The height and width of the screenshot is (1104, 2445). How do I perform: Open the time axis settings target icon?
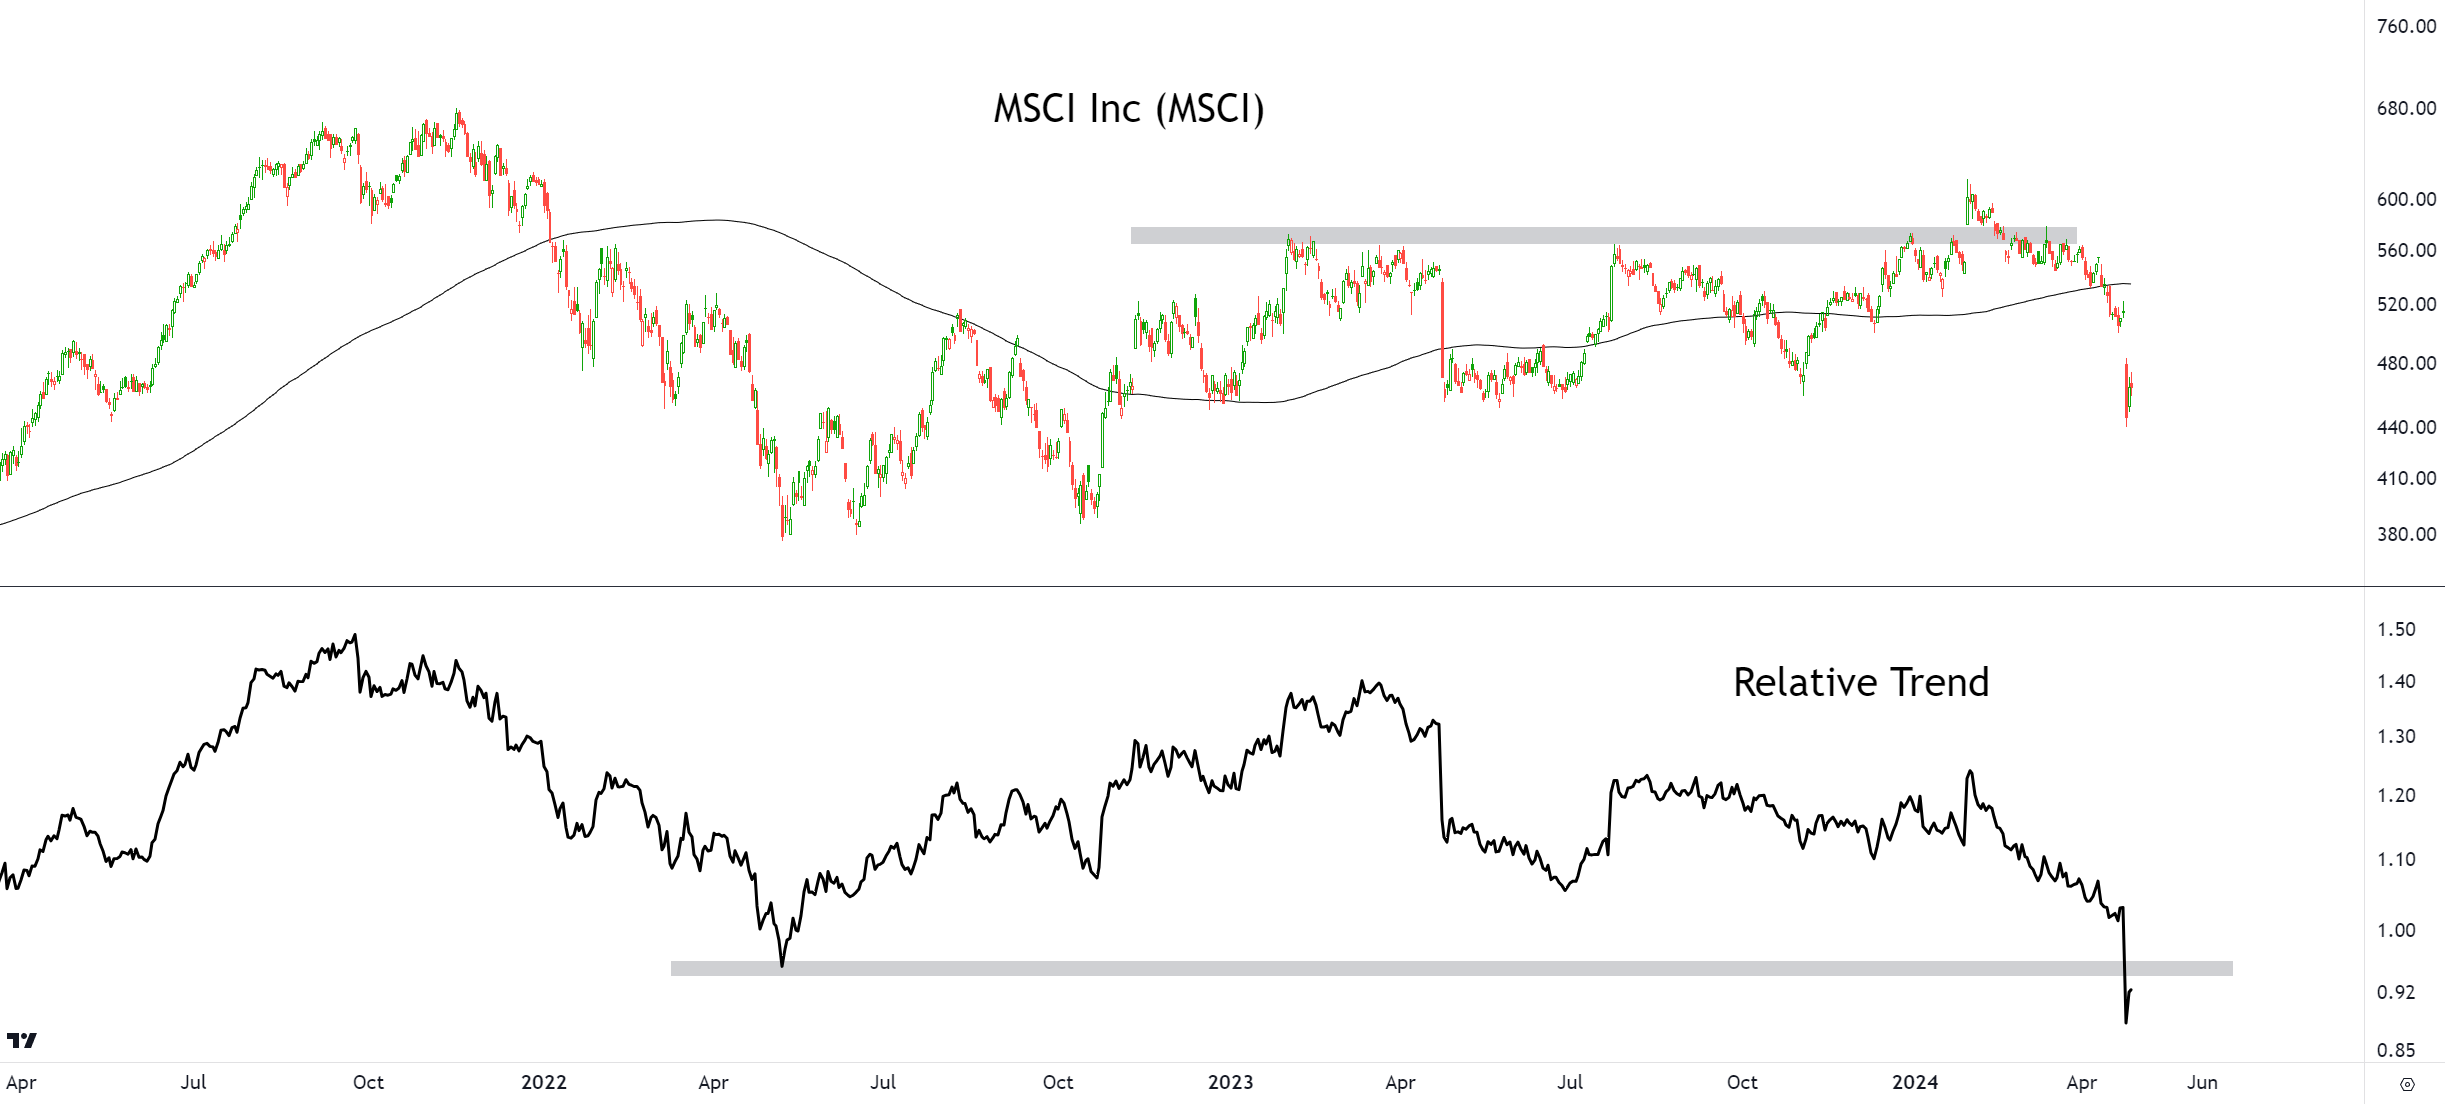point(2407,1084)
